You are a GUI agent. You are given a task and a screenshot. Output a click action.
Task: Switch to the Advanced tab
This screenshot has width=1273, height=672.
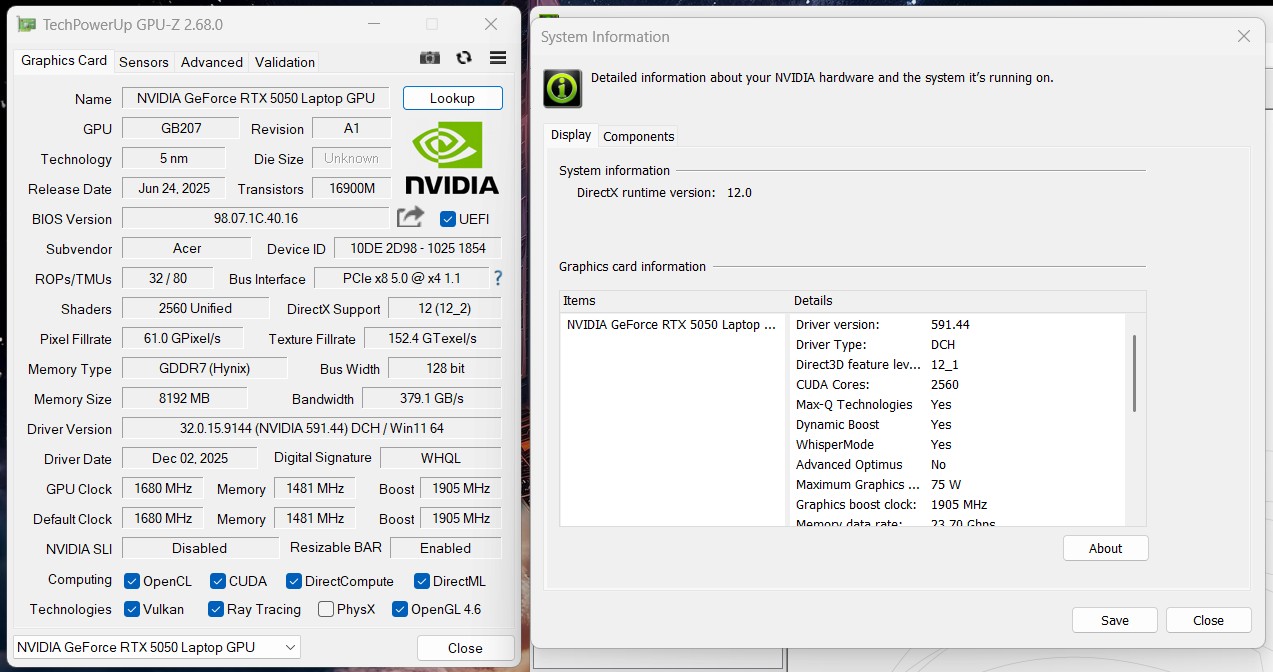211,61
